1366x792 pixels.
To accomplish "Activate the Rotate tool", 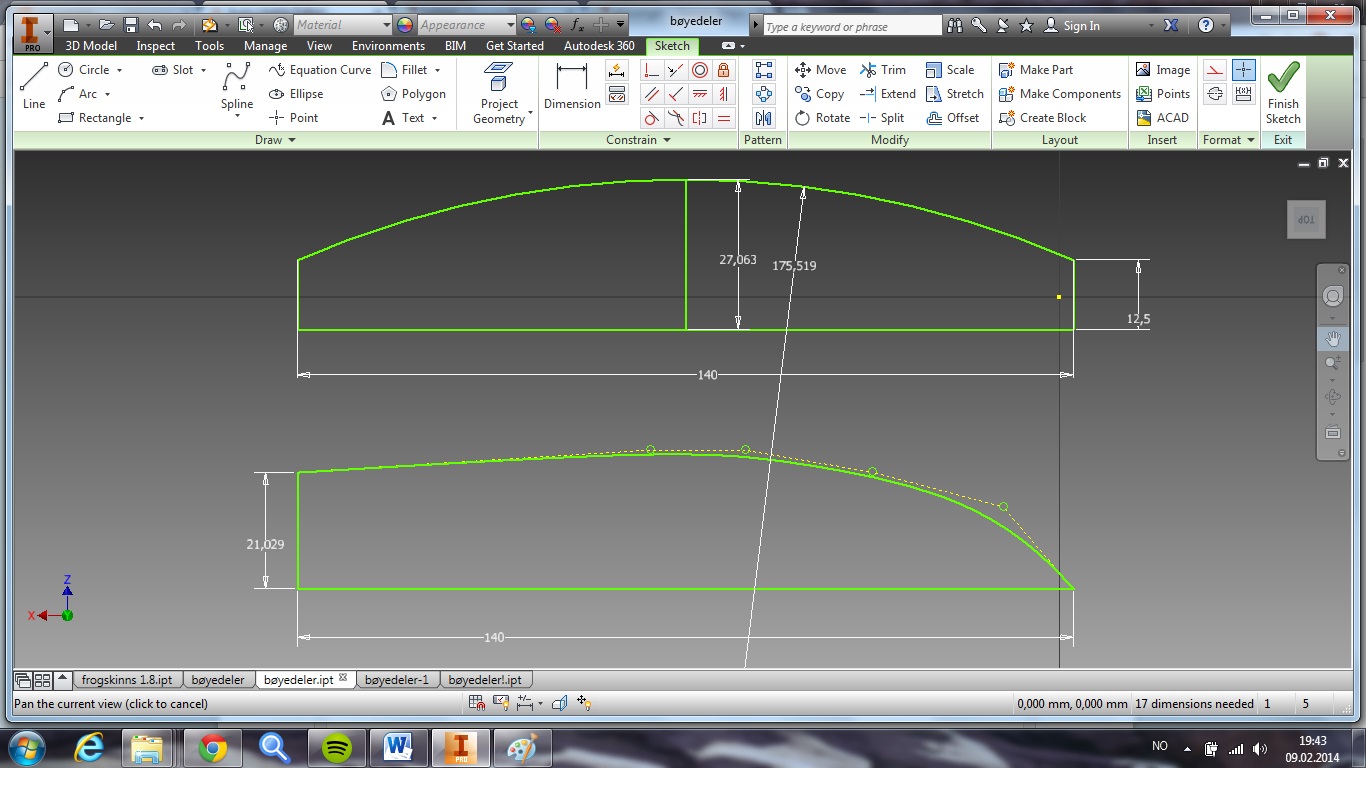I will 822,118.
